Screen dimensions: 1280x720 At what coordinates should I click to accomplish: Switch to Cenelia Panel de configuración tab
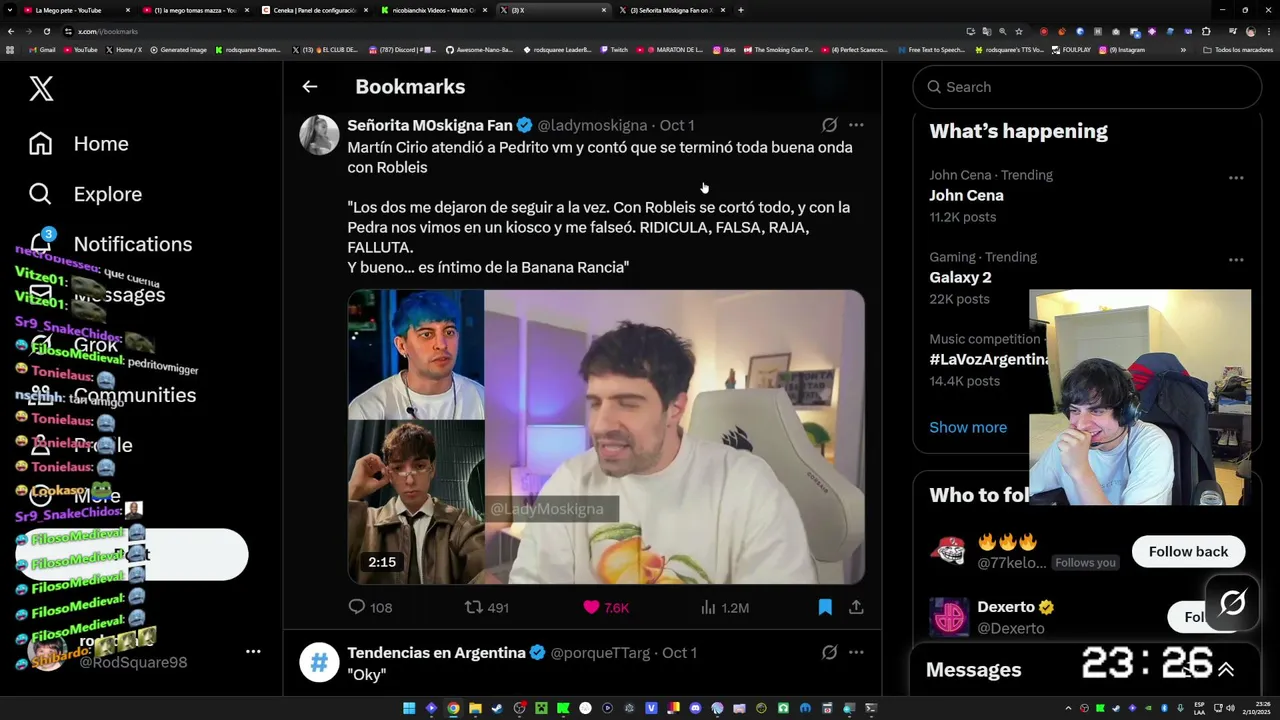pyautogui.click(x=314, y=10)
